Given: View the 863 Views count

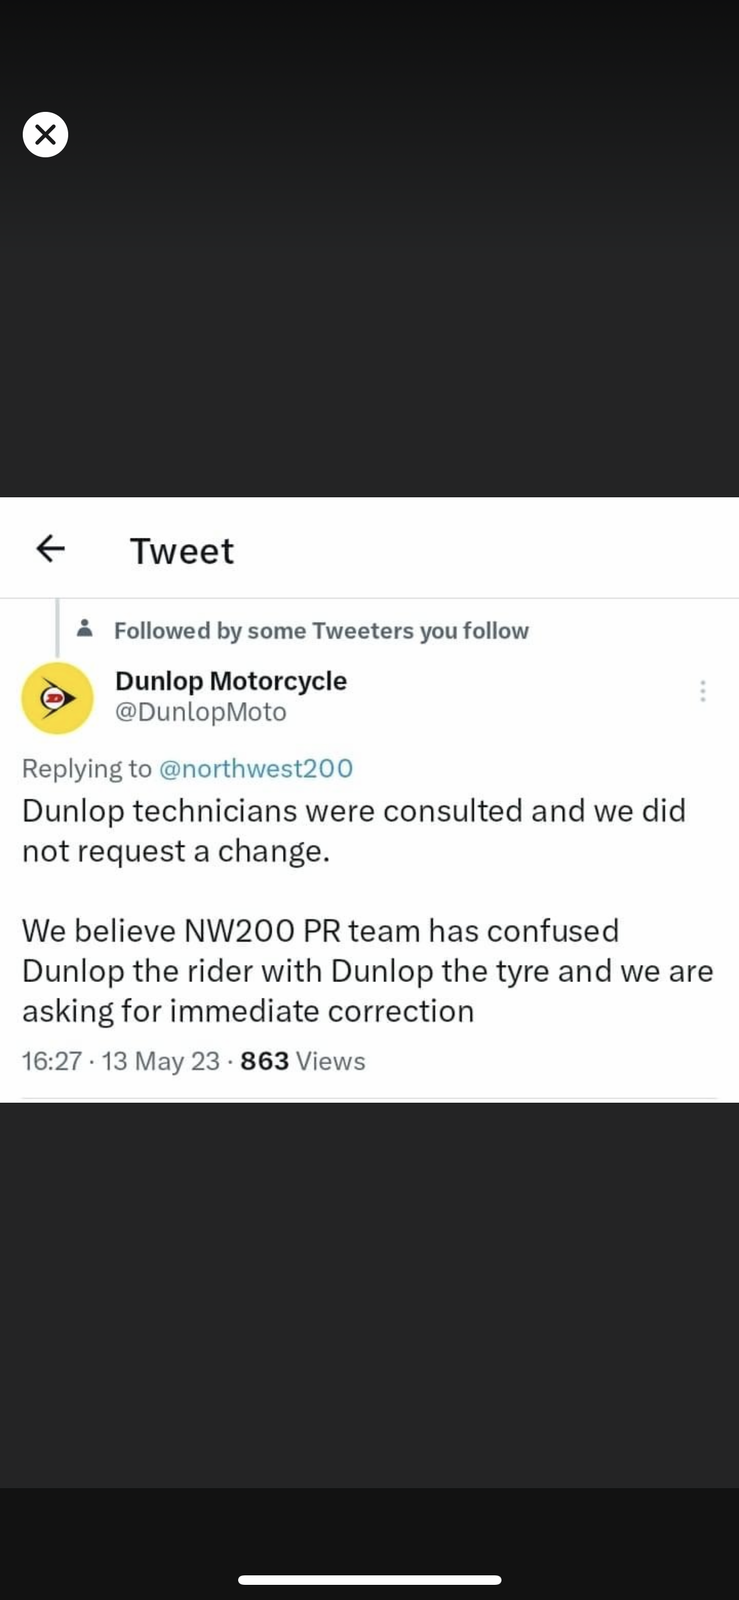Looking at the screenshot, I should point(302,1061).
